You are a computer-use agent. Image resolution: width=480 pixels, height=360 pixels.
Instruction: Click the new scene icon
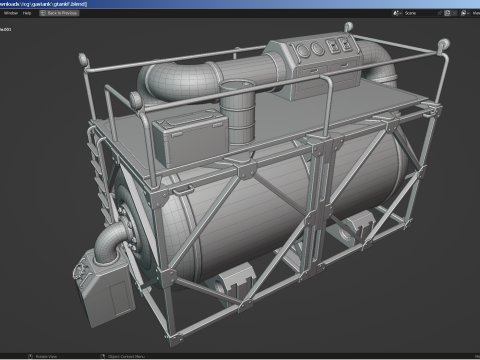point(447,13)
